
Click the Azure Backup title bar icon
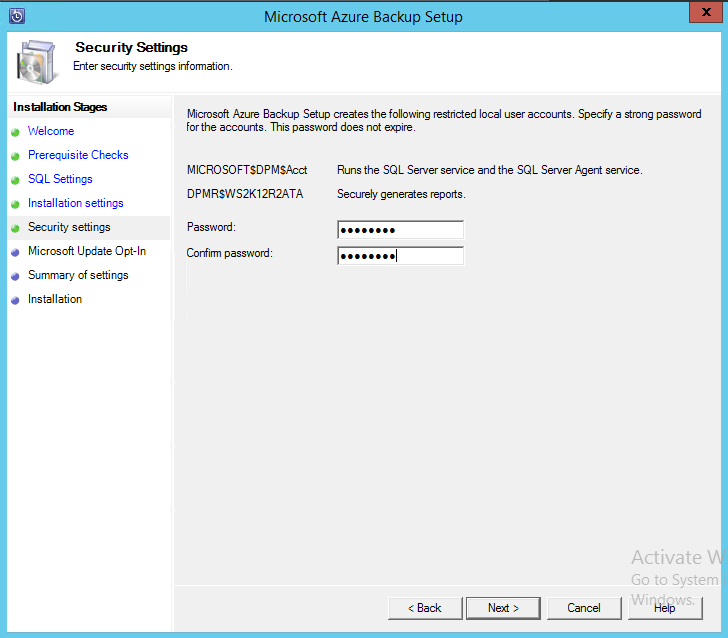pos(16,16)
